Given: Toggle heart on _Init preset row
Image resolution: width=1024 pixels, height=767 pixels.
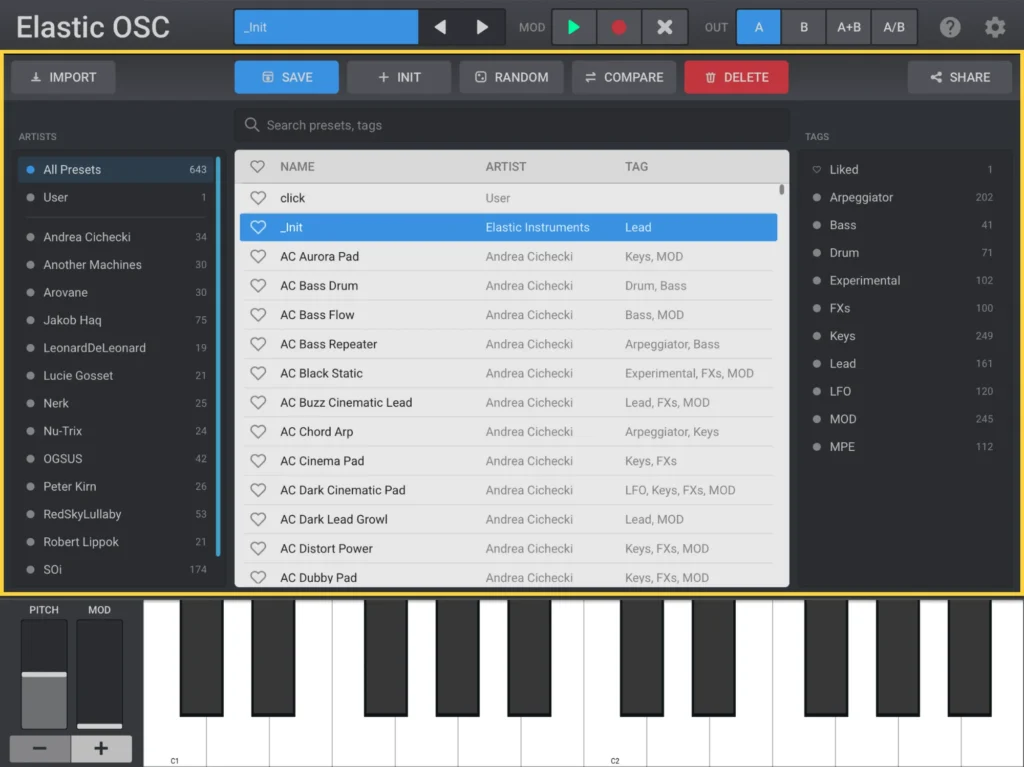Looking at the screenshot, I should [x=258, y=227].
